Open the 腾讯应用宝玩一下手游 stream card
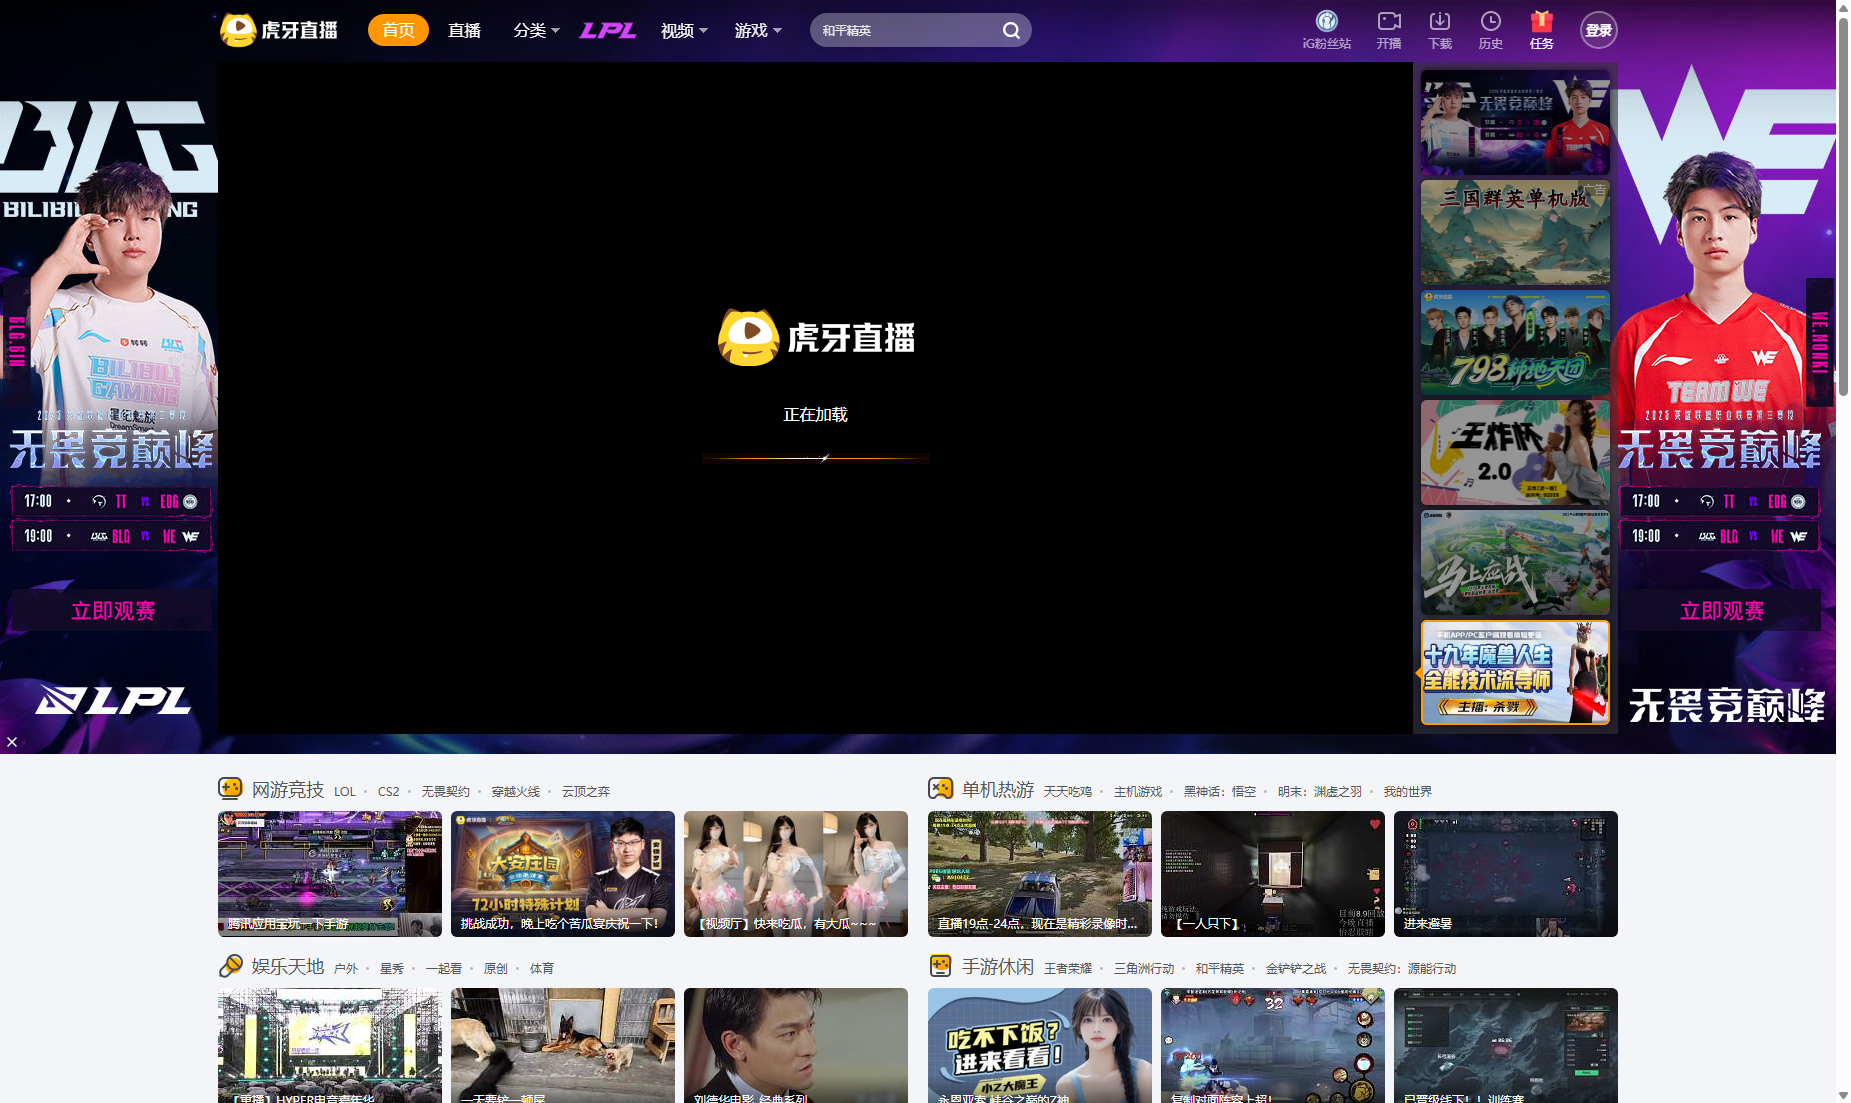This screenshot has width=1851, height=1103. click(x=330, y=874)
